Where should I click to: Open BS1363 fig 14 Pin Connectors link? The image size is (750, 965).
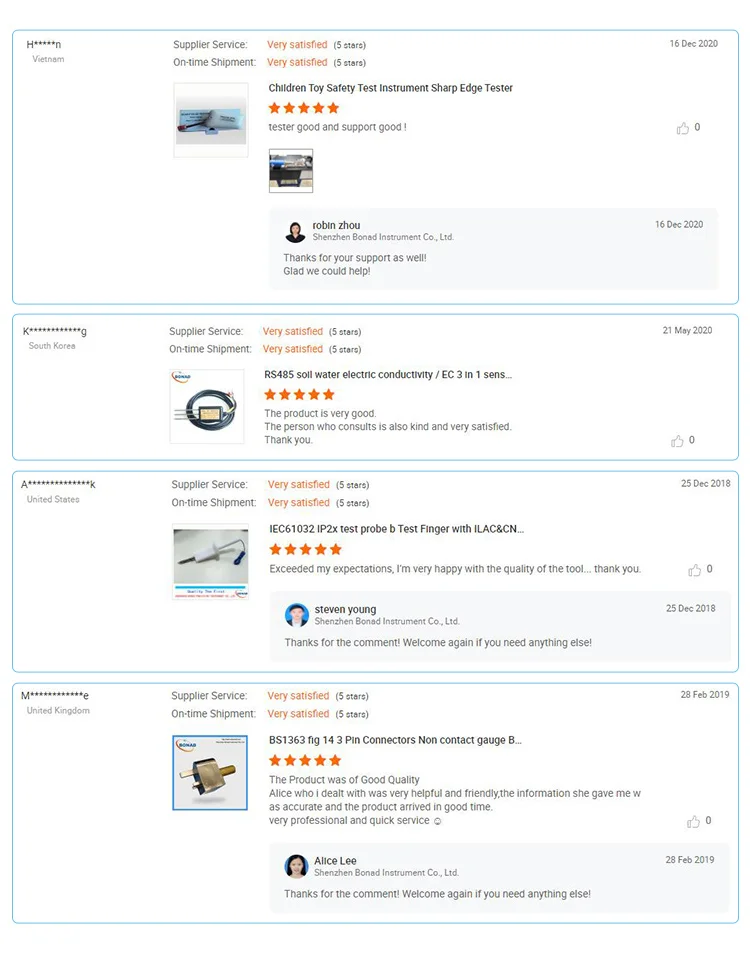[395, 740]
